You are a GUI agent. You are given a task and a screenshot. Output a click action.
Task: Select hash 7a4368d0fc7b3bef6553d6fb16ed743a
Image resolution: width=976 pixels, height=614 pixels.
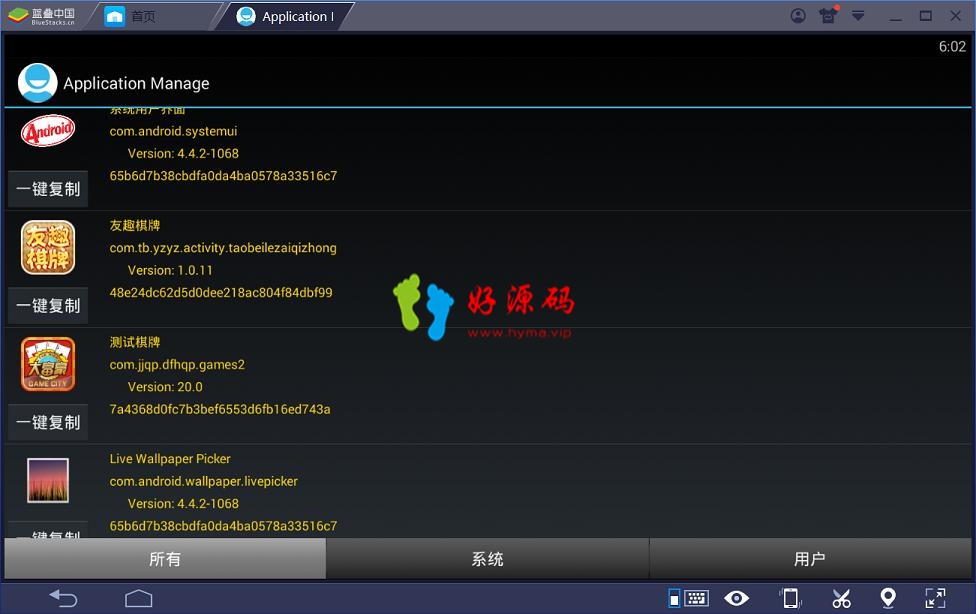pos(220,409)
